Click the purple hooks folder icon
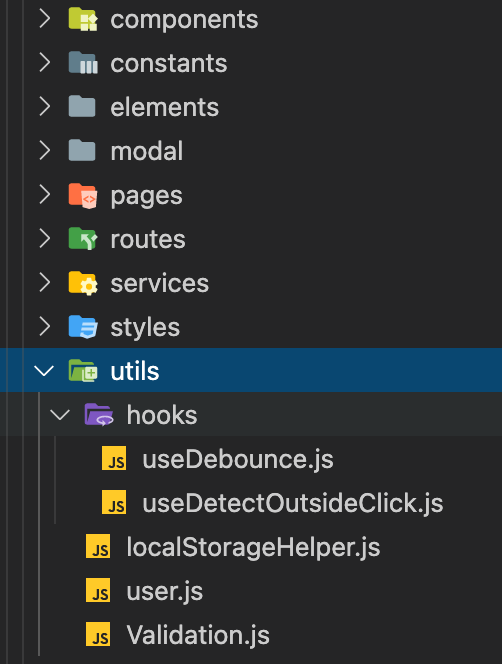The height and width of the screenshot is (664, 502). pyautogui.click(x=99, y=415)
